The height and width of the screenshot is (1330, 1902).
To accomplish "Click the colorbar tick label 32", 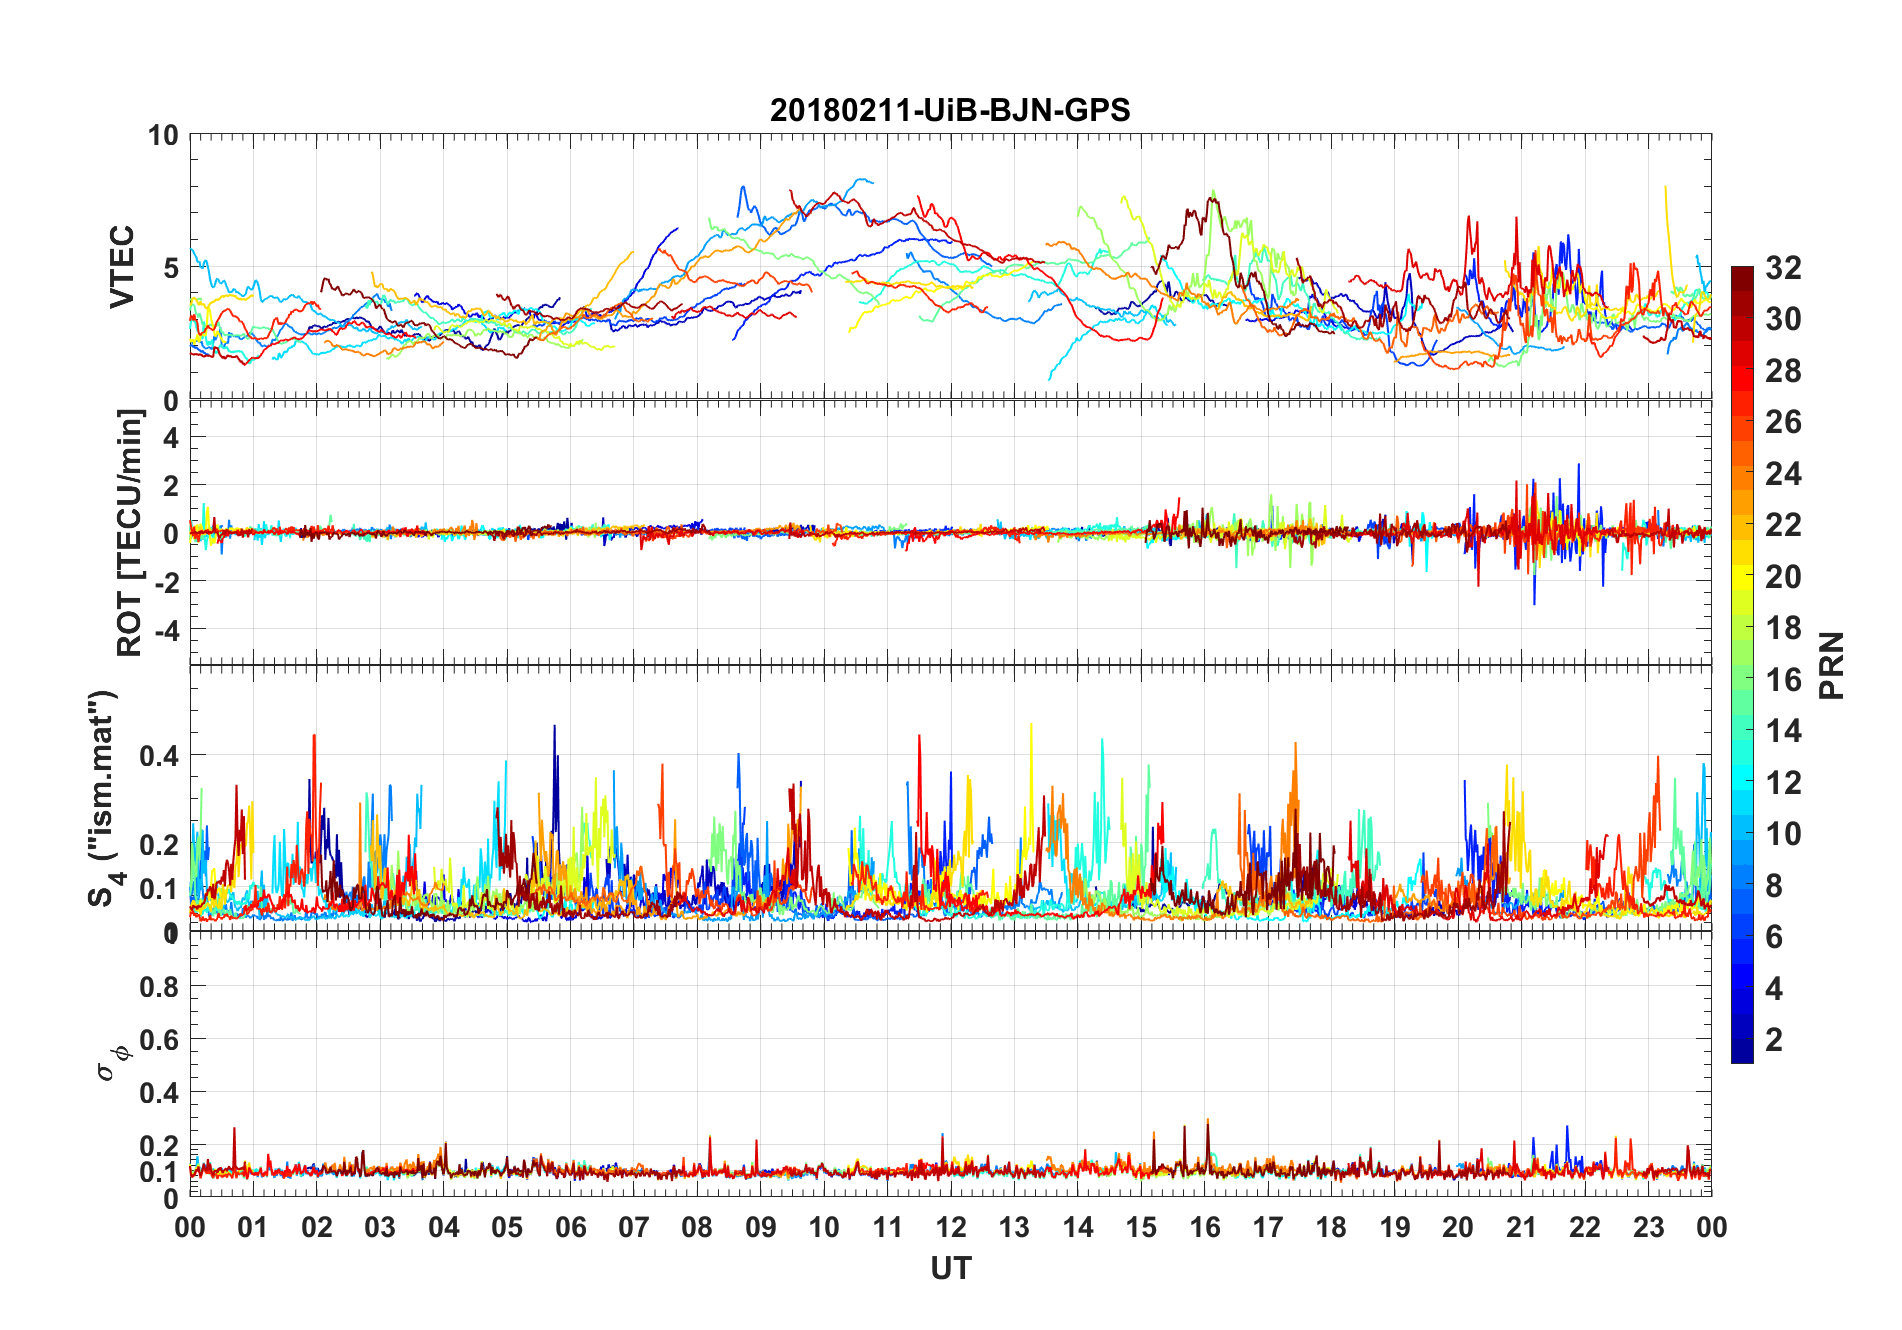I will click(x=1783, y=267).
